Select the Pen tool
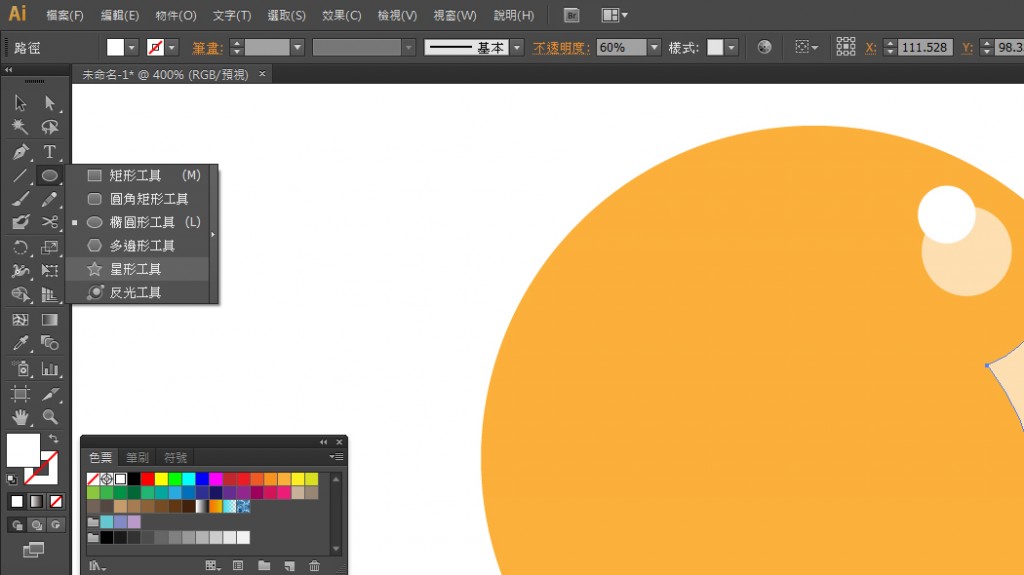Viewport: 1024px width, 575px height. coord(20,152)
